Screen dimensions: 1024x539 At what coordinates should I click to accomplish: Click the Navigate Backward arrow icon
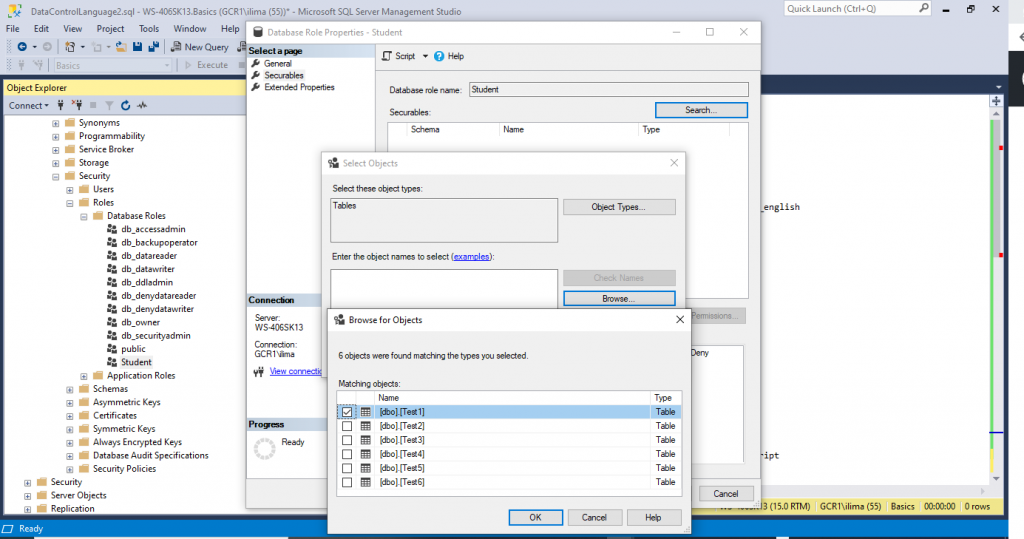(22, 46)
